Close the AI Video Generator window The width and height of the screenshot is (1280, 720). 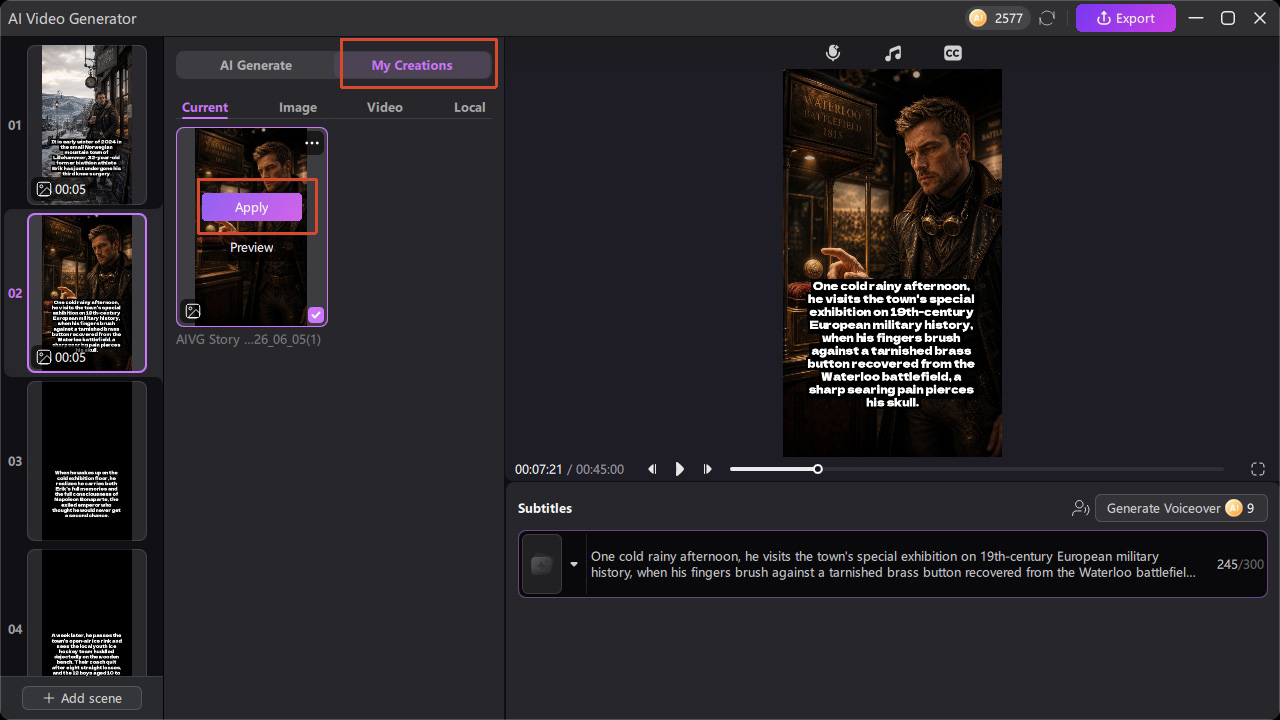click(1258, 18)
